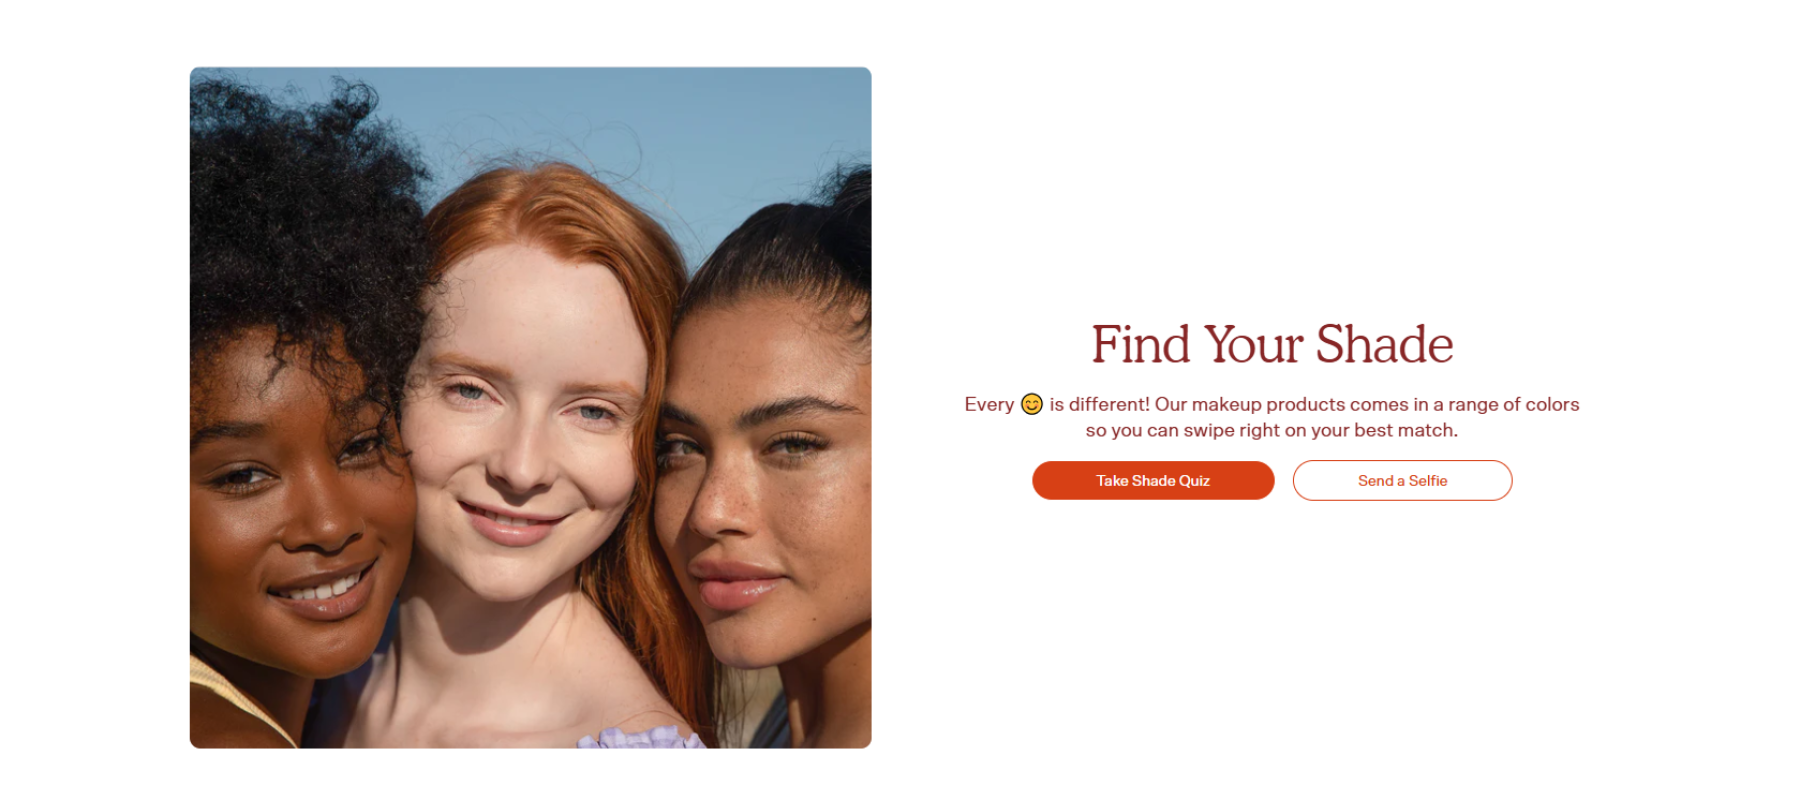Viewport: 1800px width, 800px height.
Task: Click the smiley face emoji in the paragraph
Action: pos(1032,404)
